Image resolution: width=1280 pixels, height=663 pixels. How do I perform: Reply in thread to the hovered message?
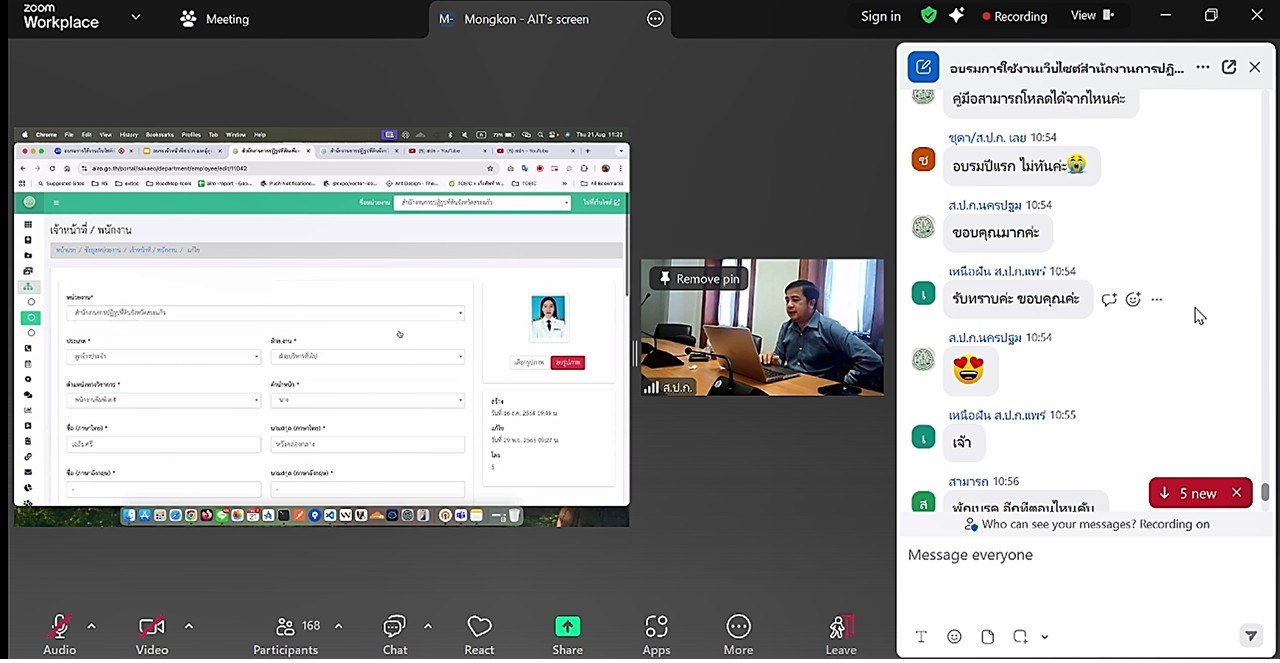point(1109,299)
